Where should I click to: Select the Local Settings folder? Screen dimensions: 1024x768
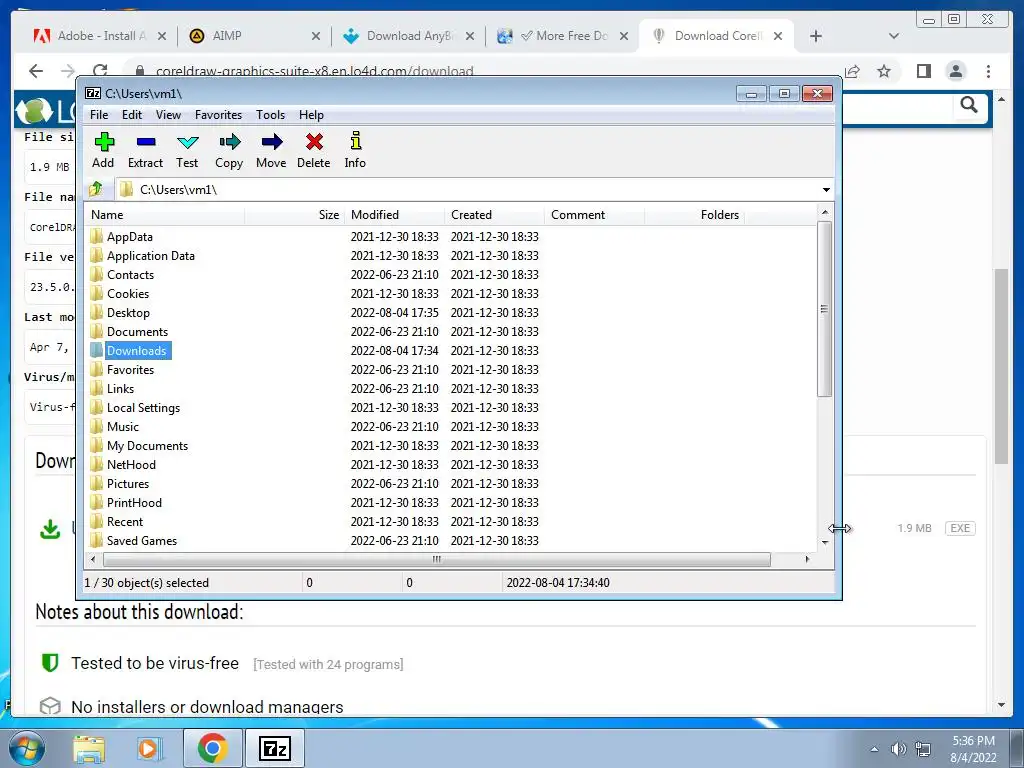pyautogui.click(x=143, y=408)
